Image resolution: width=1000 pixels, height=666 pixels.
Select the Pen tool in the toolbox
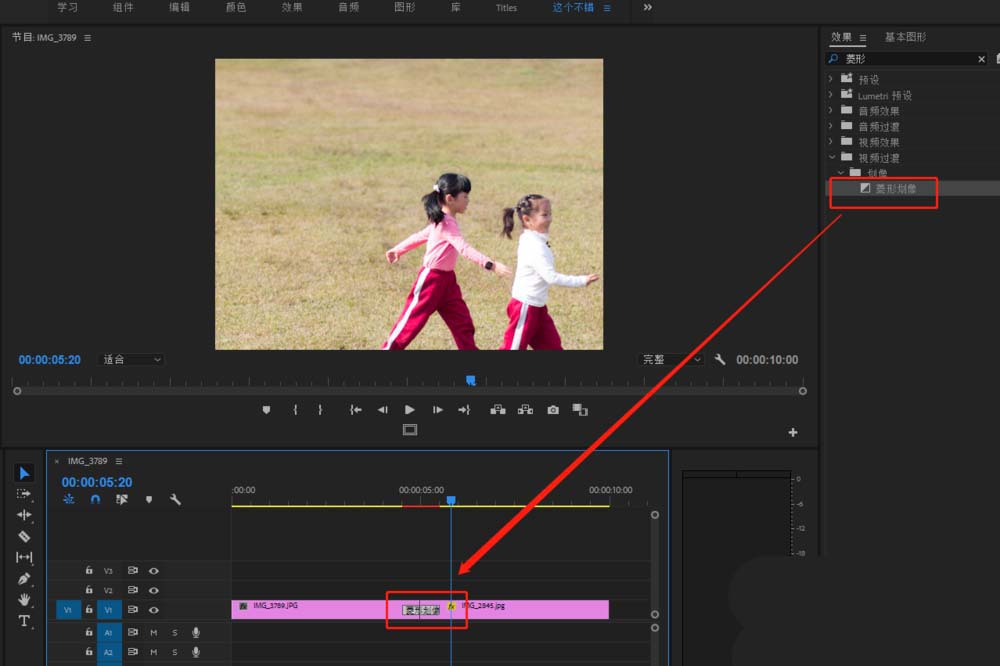pos(25,578)
